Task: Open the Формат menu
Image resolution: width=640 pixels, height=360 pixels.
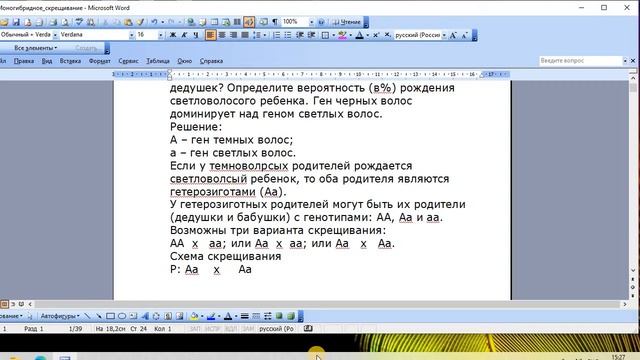Action: coord(100,61)
